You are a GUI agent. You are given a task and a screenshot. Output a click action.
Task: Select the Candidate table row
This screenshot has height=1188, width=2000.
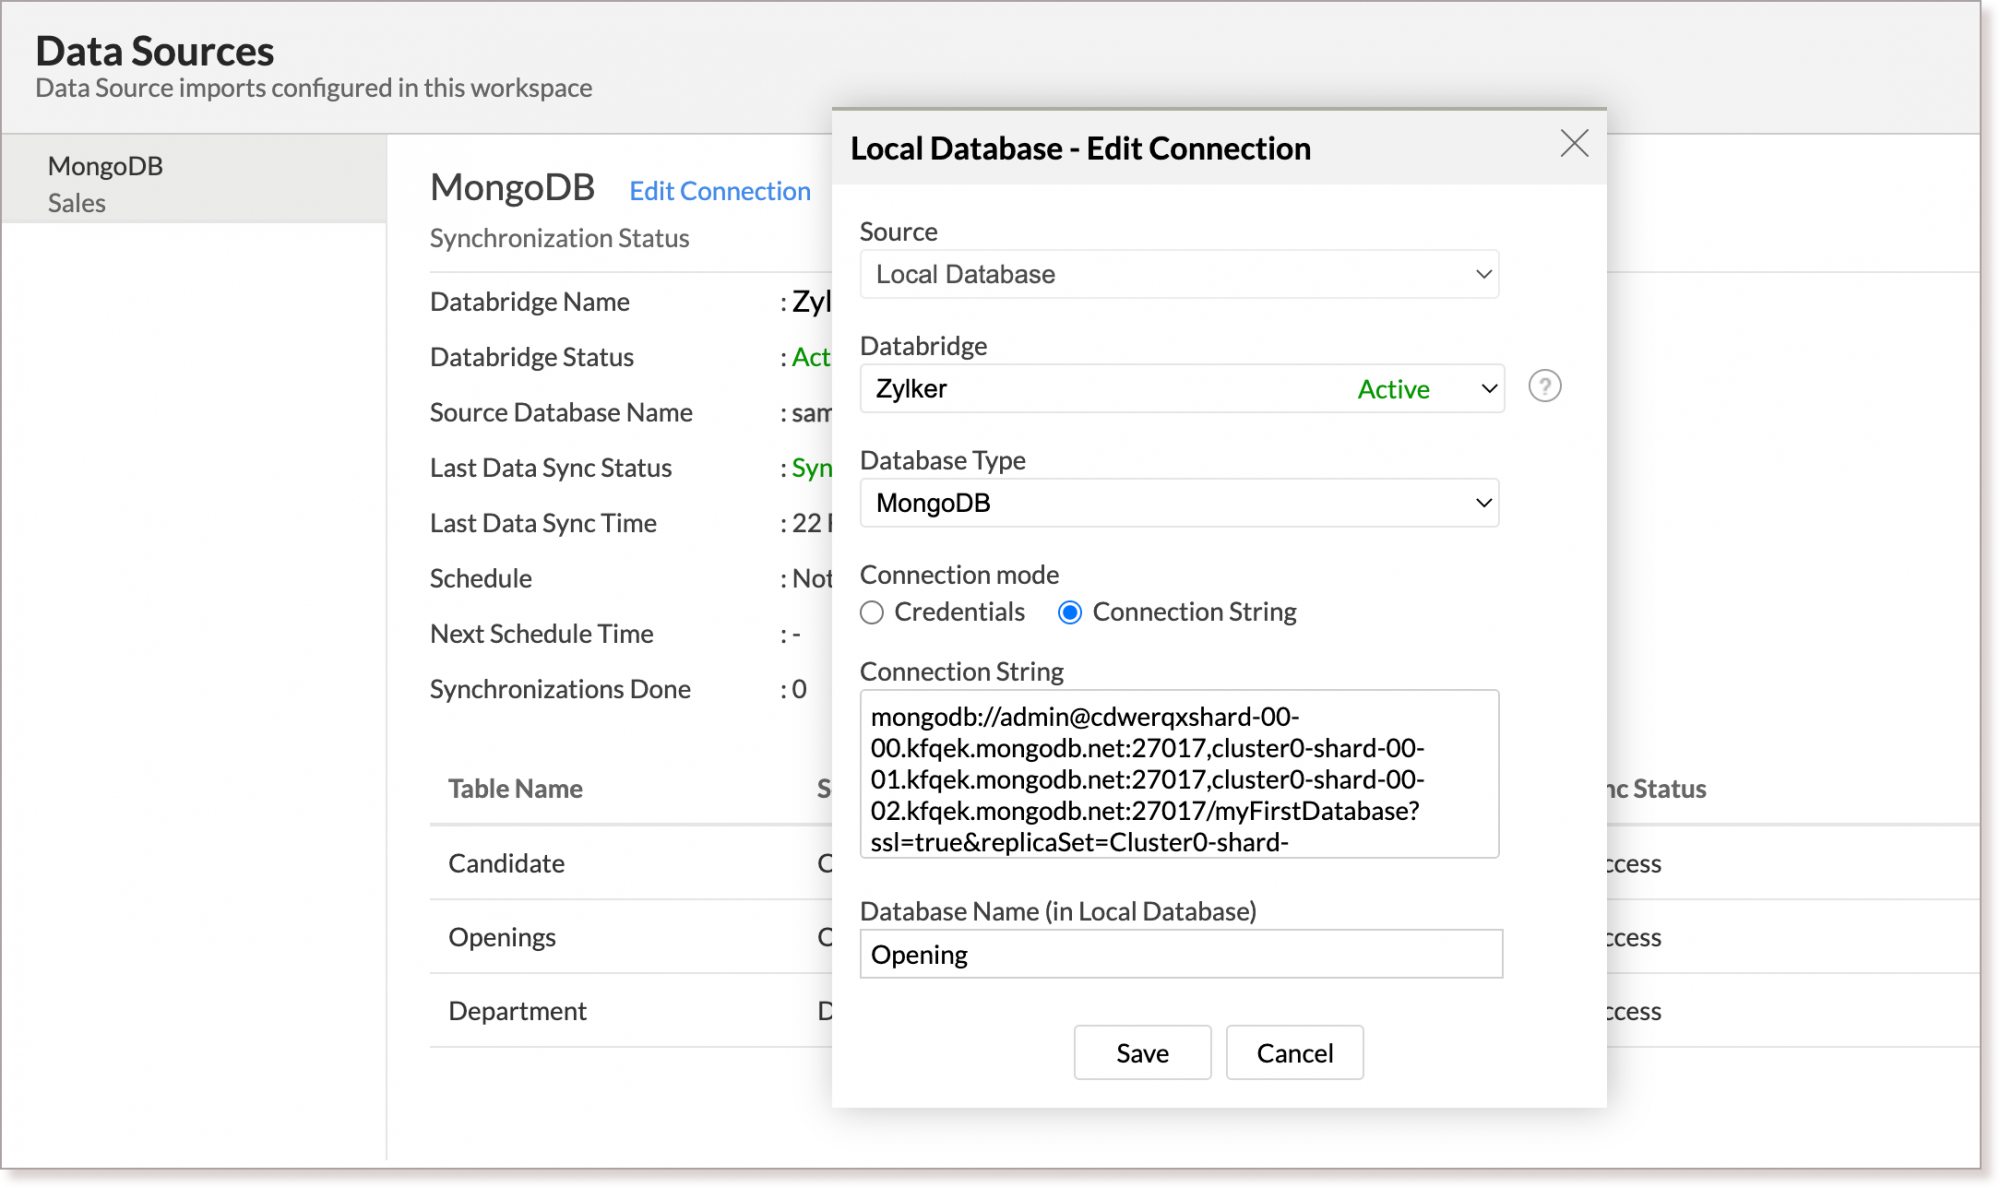coord(506,863)
